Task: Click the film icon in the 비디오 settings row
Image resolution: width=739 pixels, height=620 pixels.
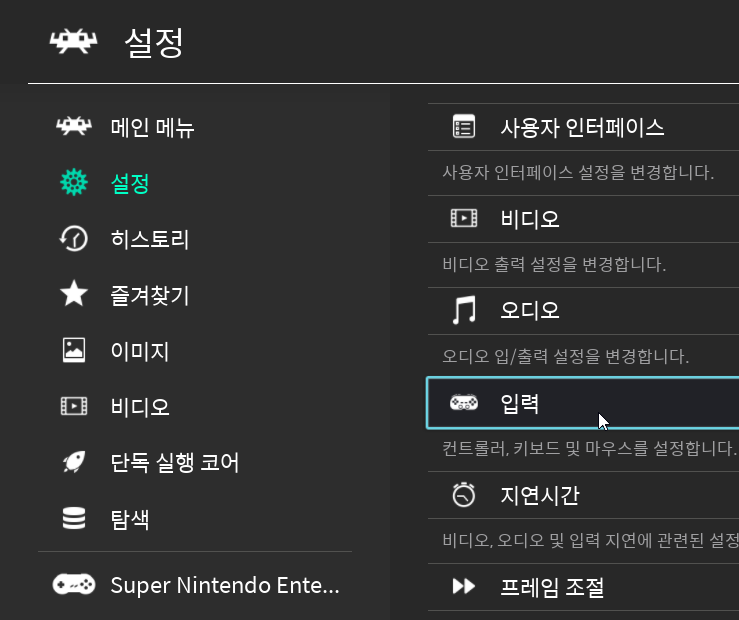Action: click(x=464, y=218)
